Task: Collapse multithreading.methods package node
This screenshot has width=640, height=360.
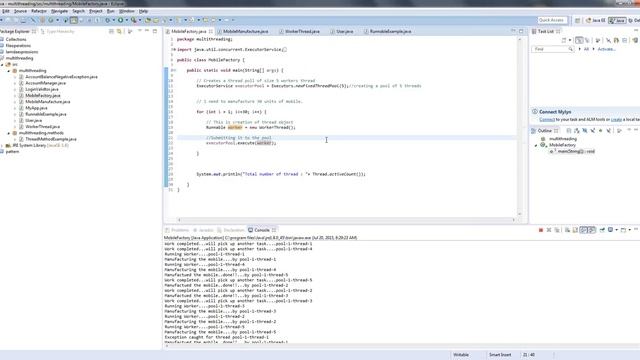Action: [9, 133]
